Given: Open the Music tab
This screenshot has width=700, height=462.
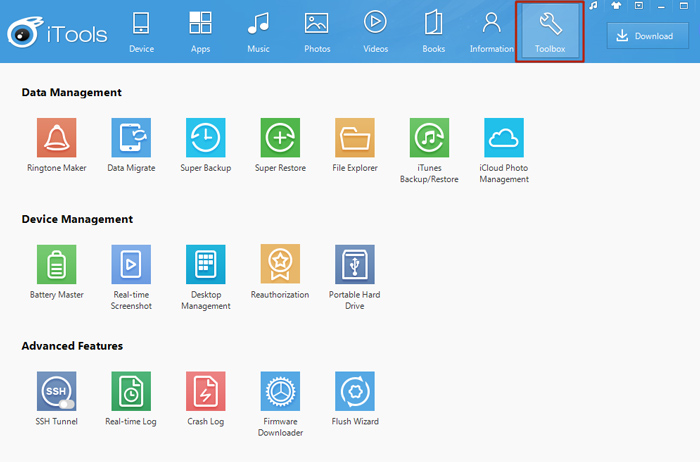Looking at the screenshot, I should click(x=258, y=32).
